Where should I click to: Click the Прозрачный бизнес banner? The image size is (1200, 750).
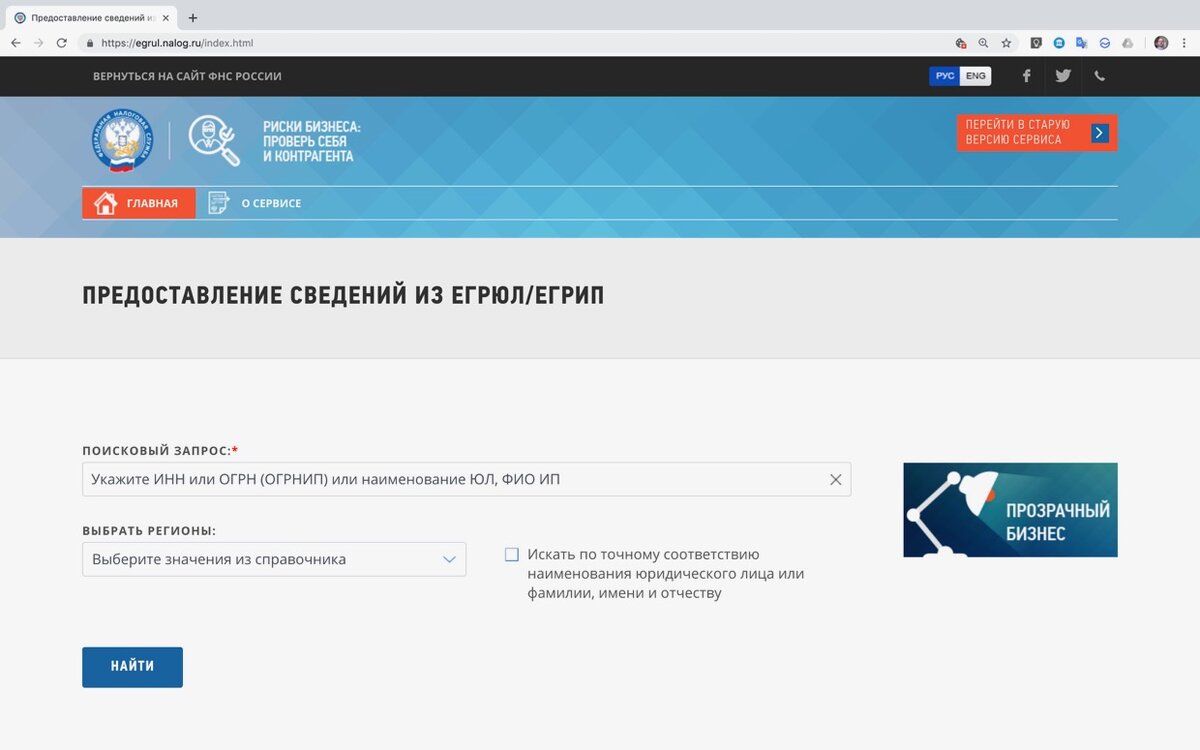[1010, 510]
